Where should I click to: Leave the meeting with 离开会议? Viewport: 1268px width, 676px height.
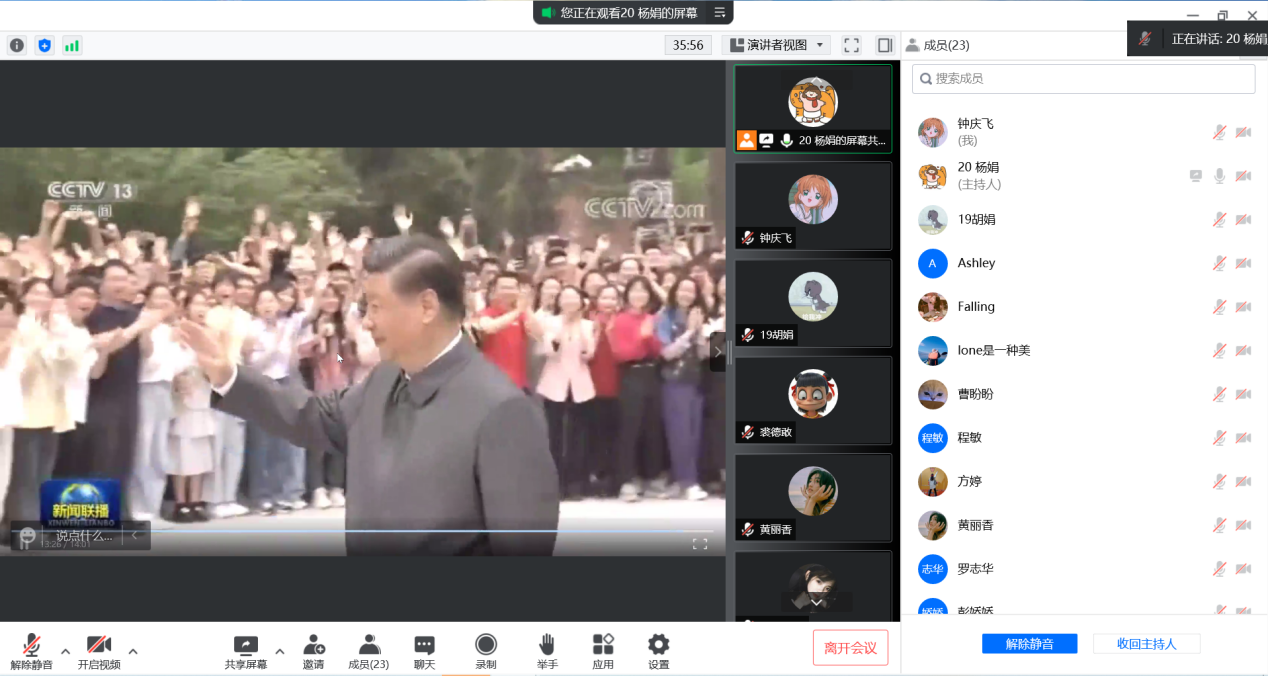850,648
